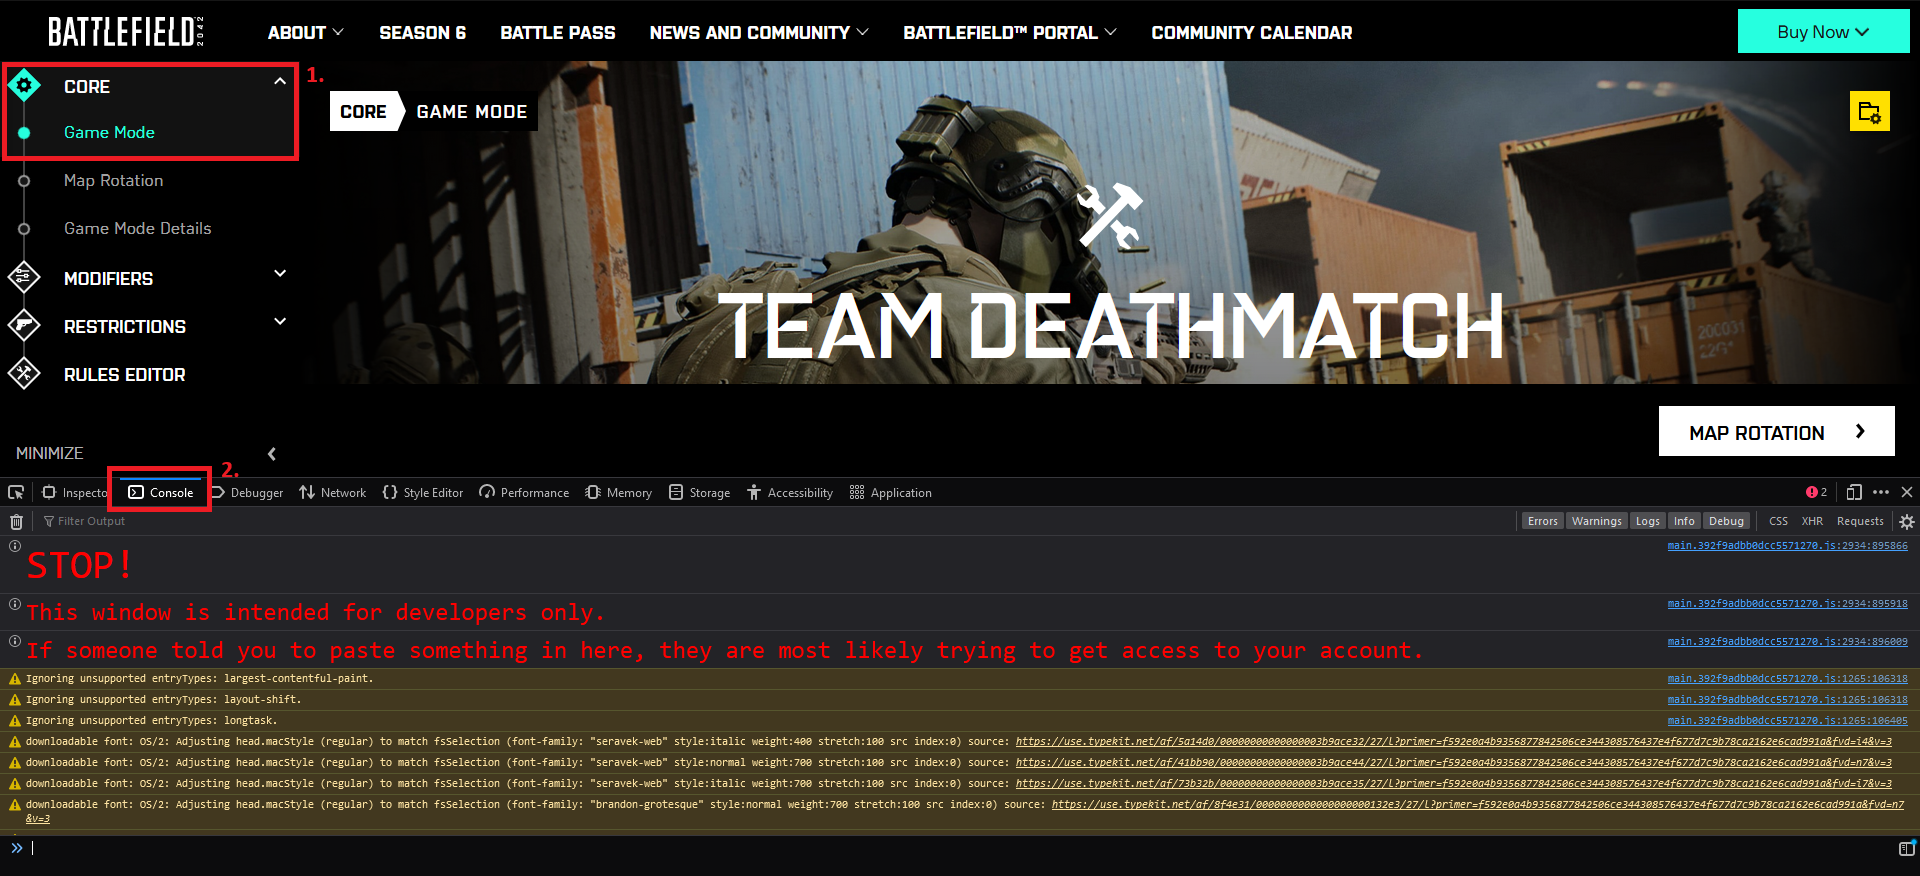Open the Season 6 menu item
Image resolution: width=1920 pixels, height=876 pixels.
[422, 33]
